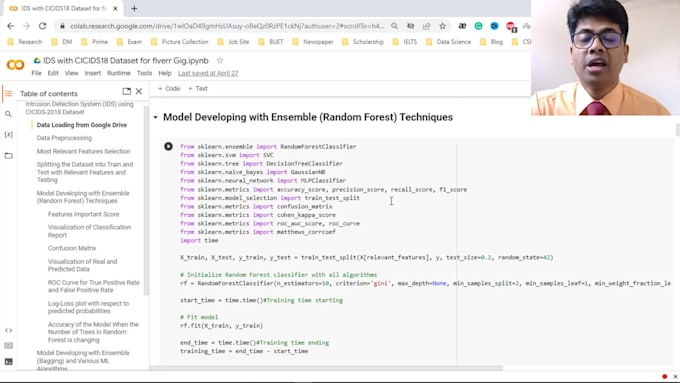Jump to Visualization of Real and Predicted Data
This screenshot has height=383, width=680.
(82, 265)
